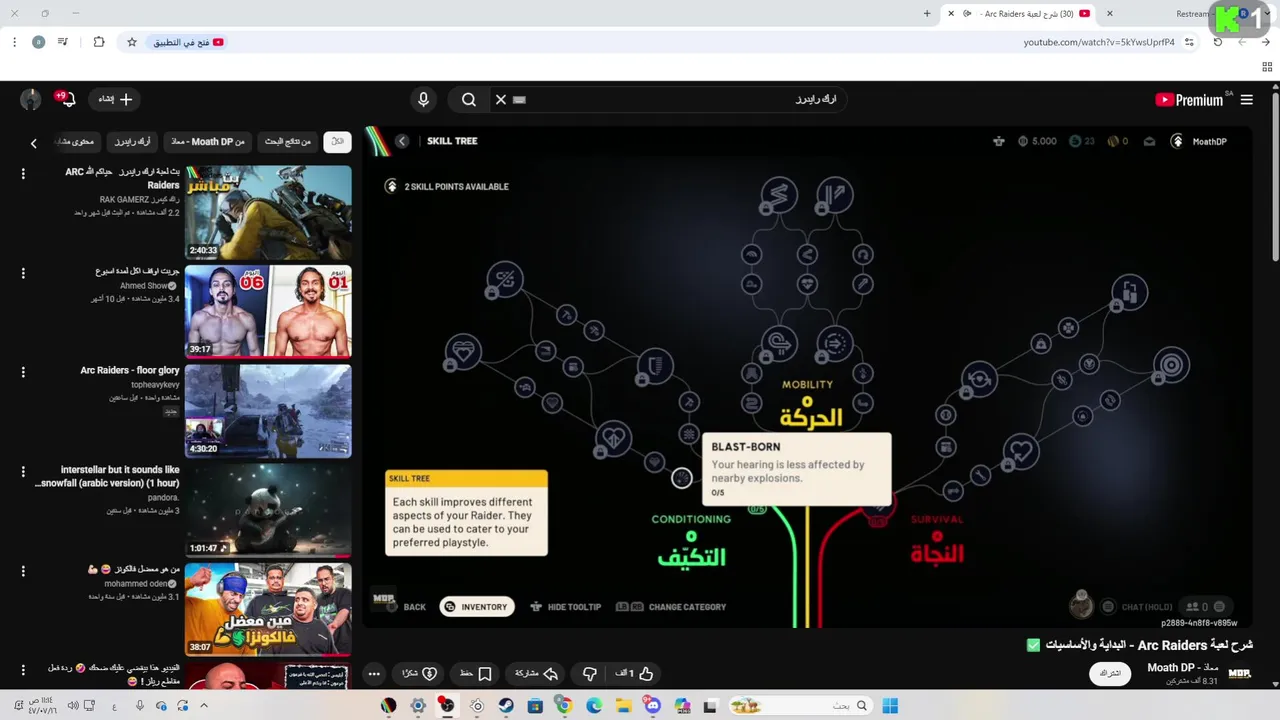Open the 38:07 فالكونز video thumbnail
Screen dimensions: 1280x720
pyautogui.click(x=268, y=608)
